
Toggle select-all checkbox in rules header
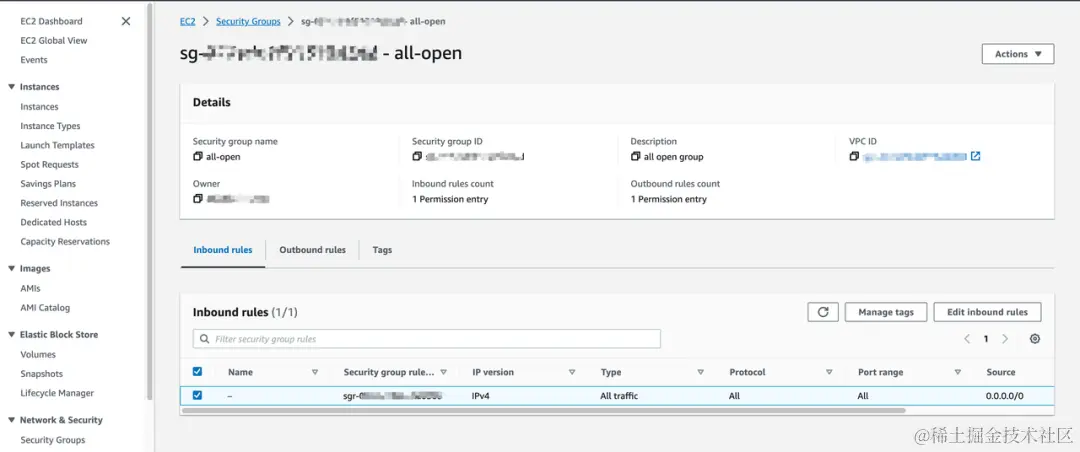click(198, 371)
